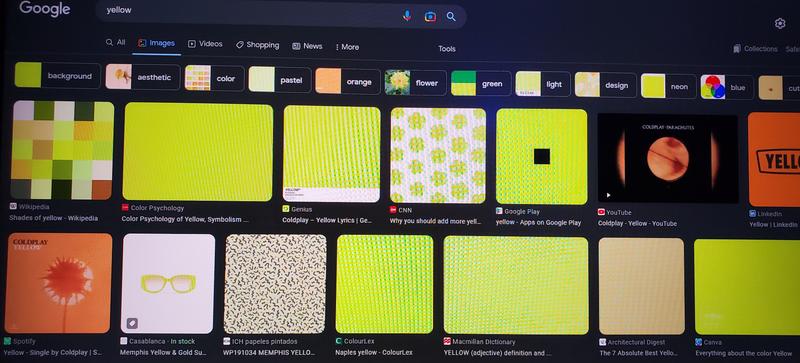Open Canva yellow color image

pos(747,287)
